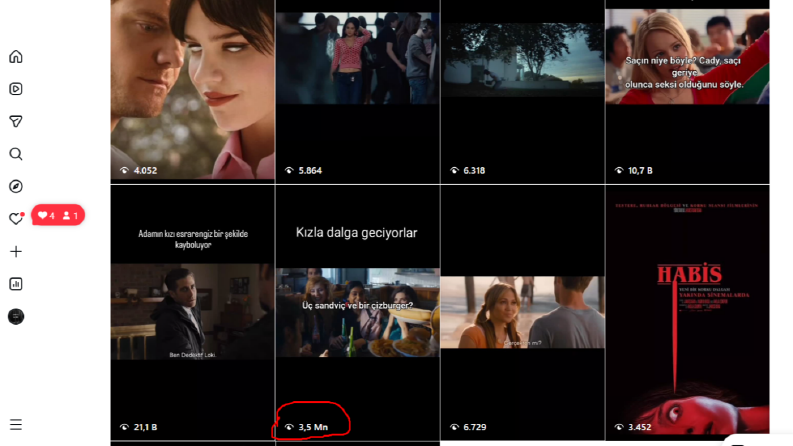
Task: Click the 3,5 Mn view count text
Action: click(313, 427)
